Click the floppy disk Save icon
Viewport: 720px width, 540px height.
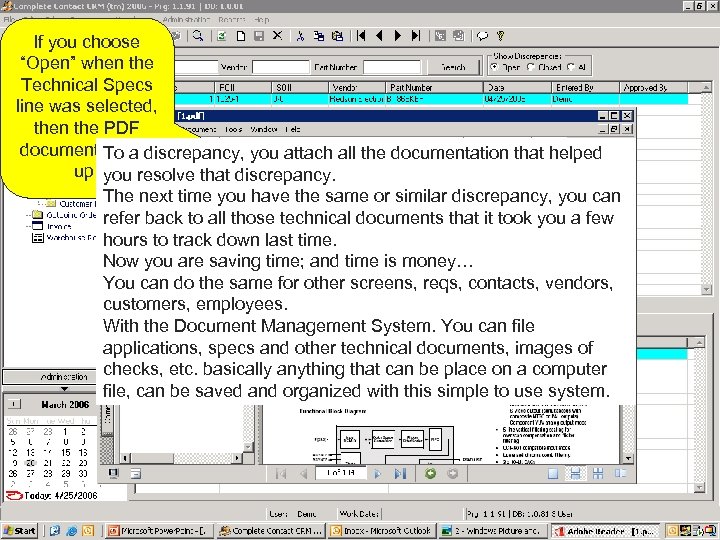pos(259,36)
